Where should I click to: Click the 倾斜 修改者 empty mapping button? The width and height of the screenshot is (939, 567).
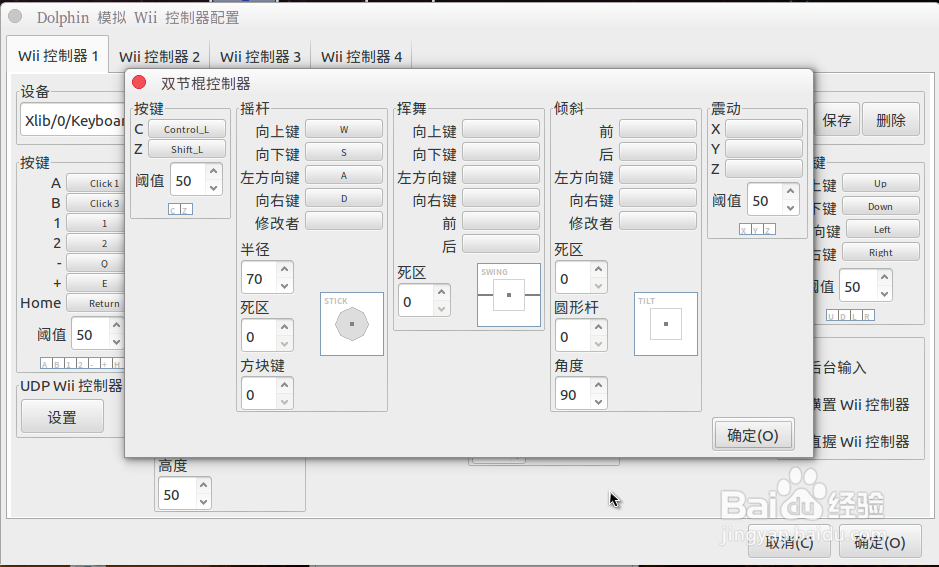pos(658,221)
